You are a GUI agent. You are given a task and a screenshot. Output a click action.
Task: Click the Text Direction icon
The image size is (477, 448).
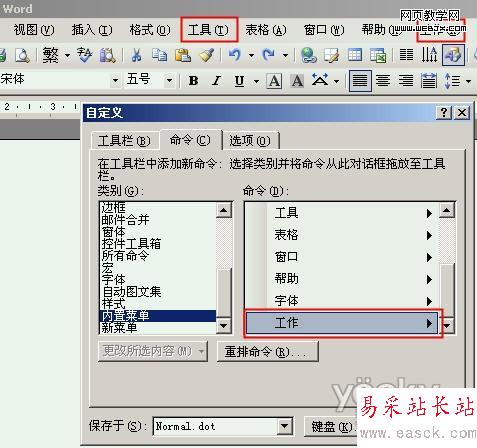point(429,55)
